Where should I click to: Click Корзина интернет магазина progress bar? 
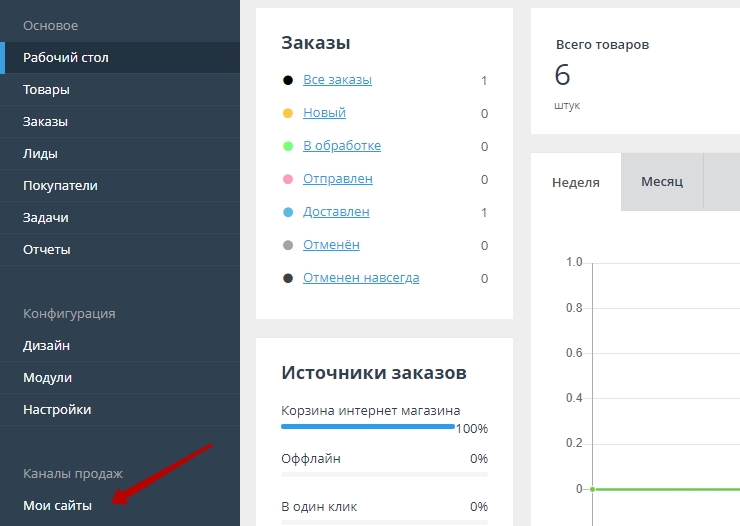tap(367, 427)
